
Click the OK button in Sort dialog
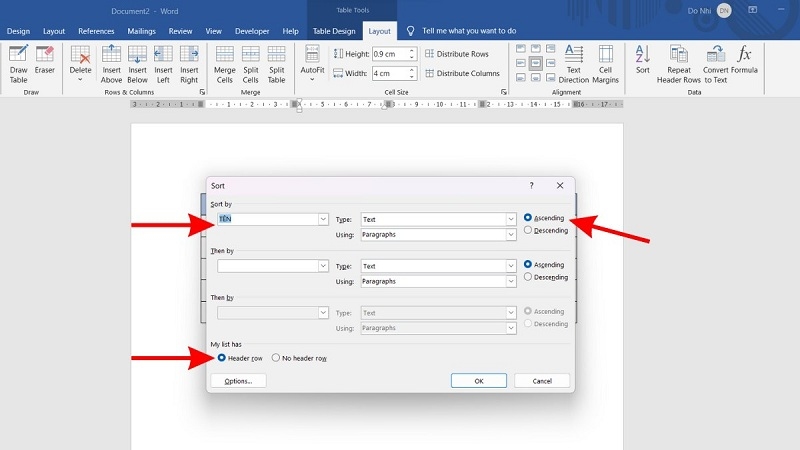(478, 381)
